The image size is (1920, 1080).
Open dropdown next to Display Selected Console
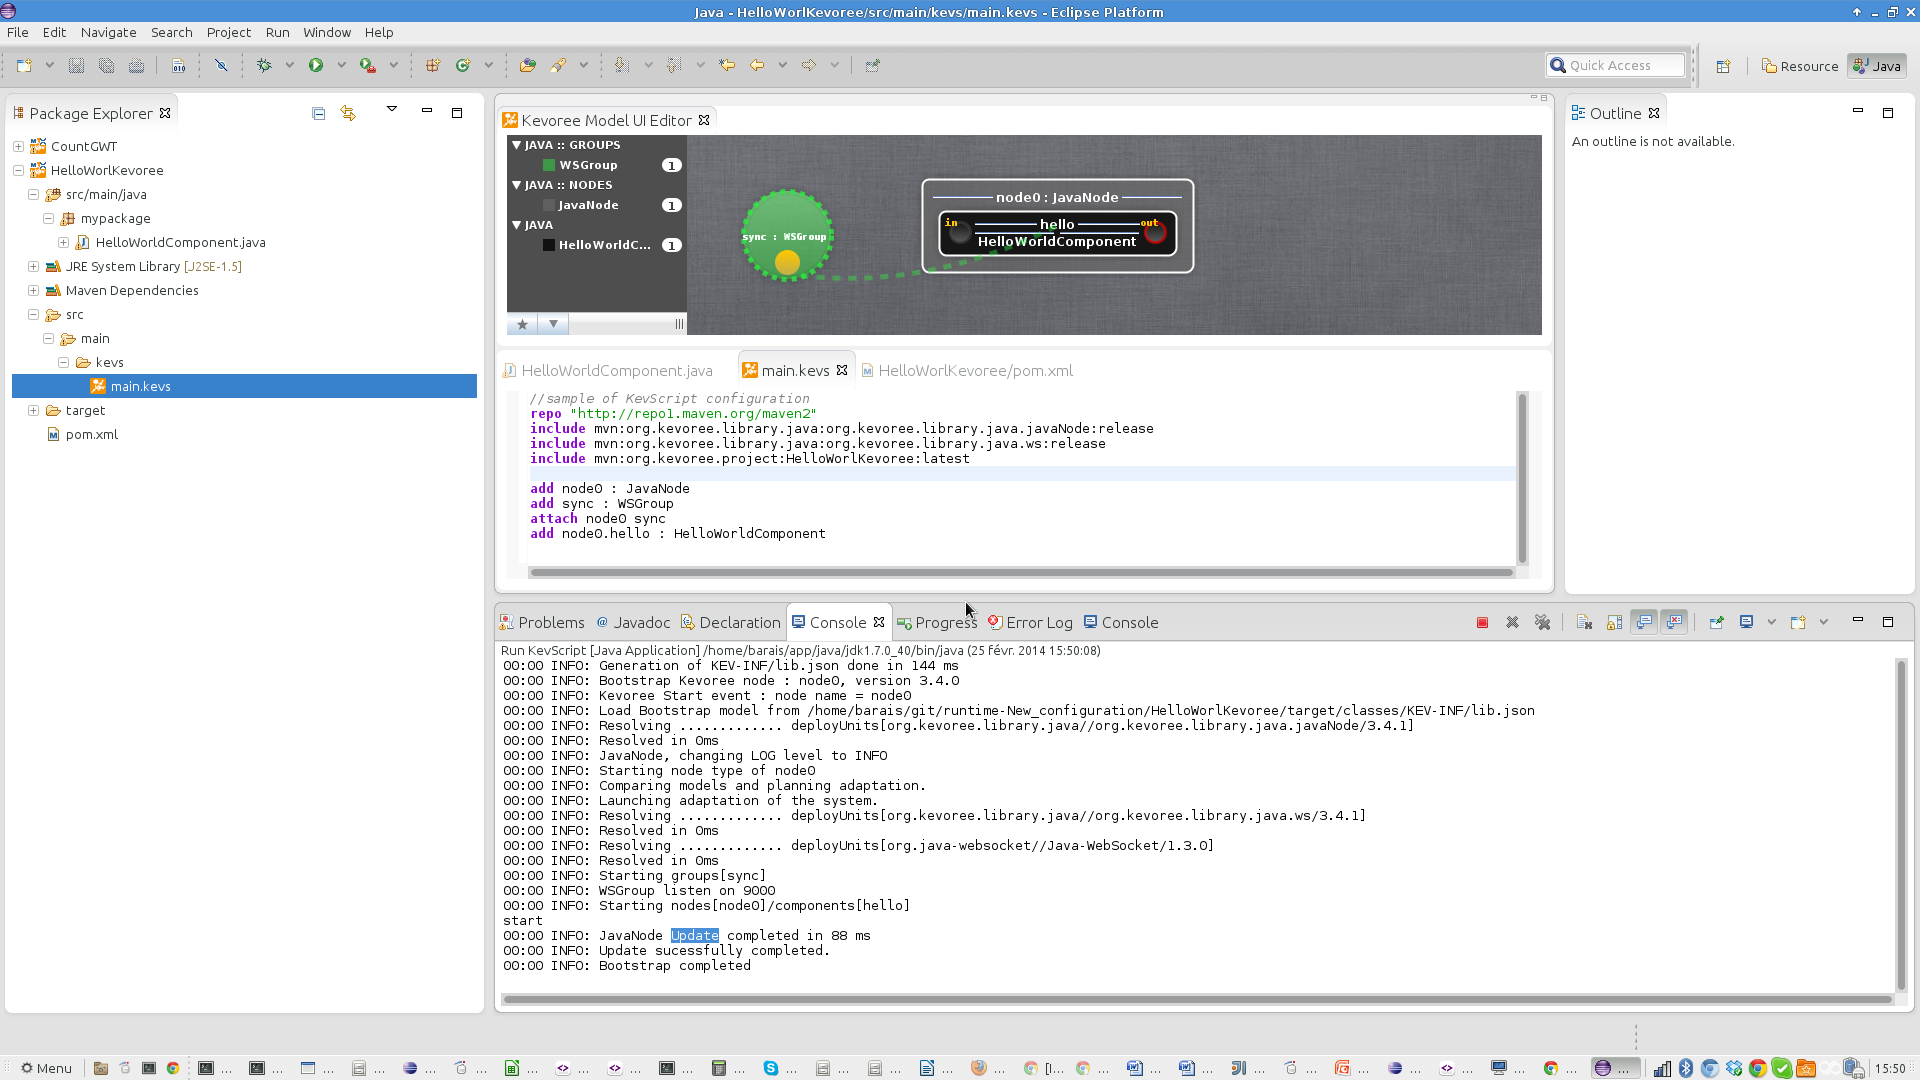(1771, 622)
